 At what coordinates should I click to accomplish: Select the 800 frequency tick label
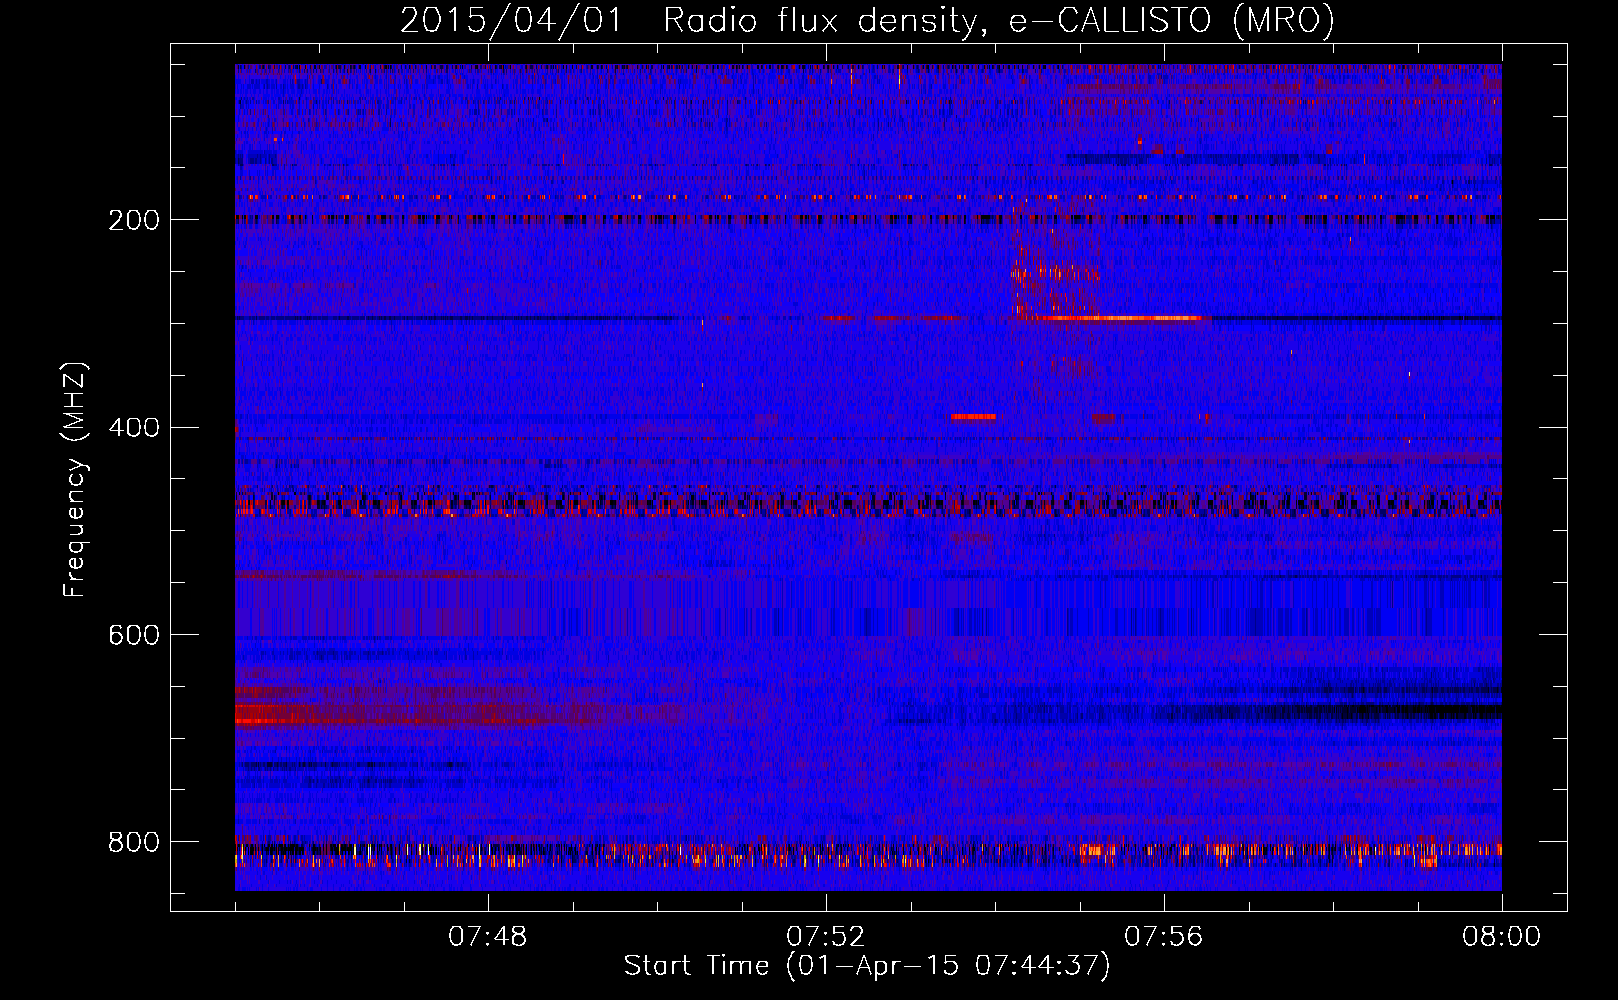pyautogui.click(x=134, y=843)
